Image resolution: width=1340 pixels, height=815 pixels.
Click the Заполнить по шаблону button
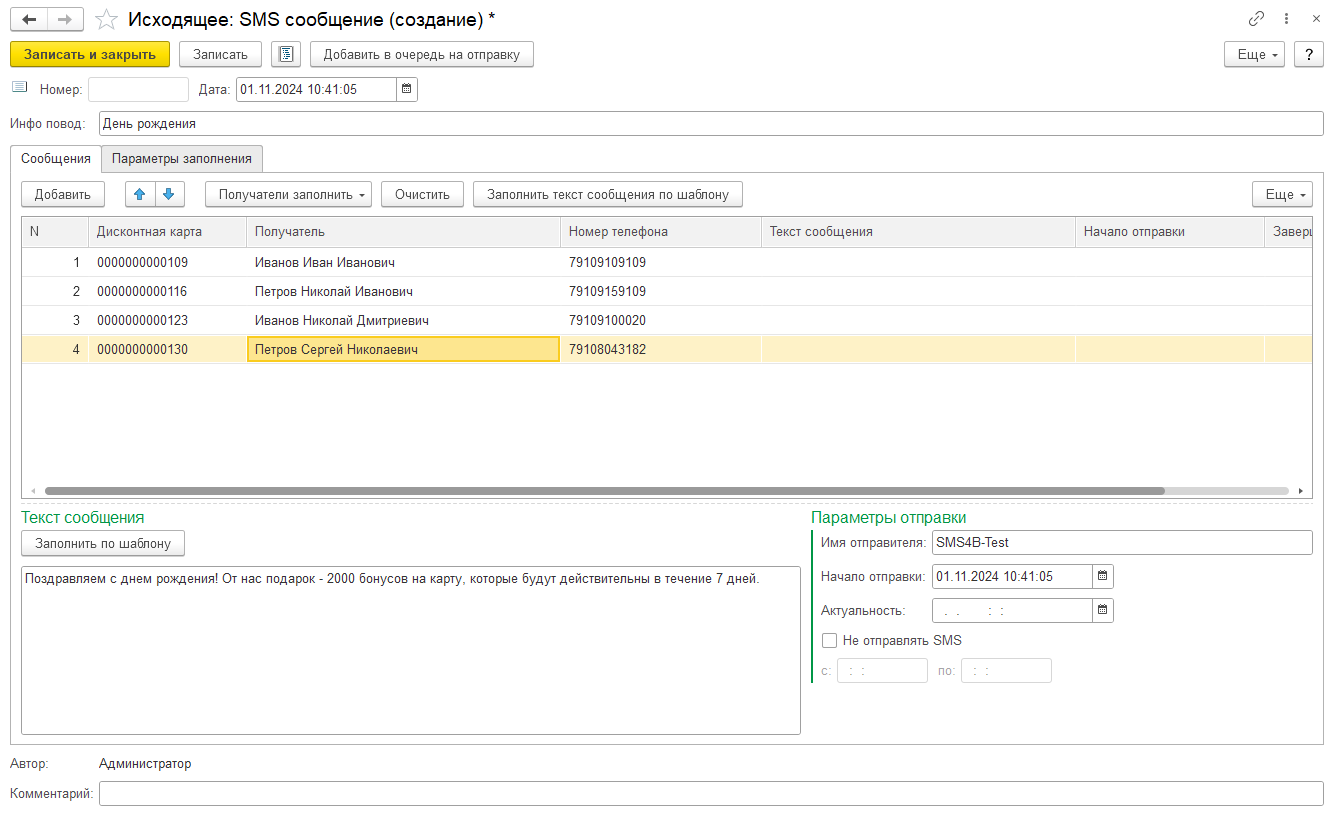point(103,544)
